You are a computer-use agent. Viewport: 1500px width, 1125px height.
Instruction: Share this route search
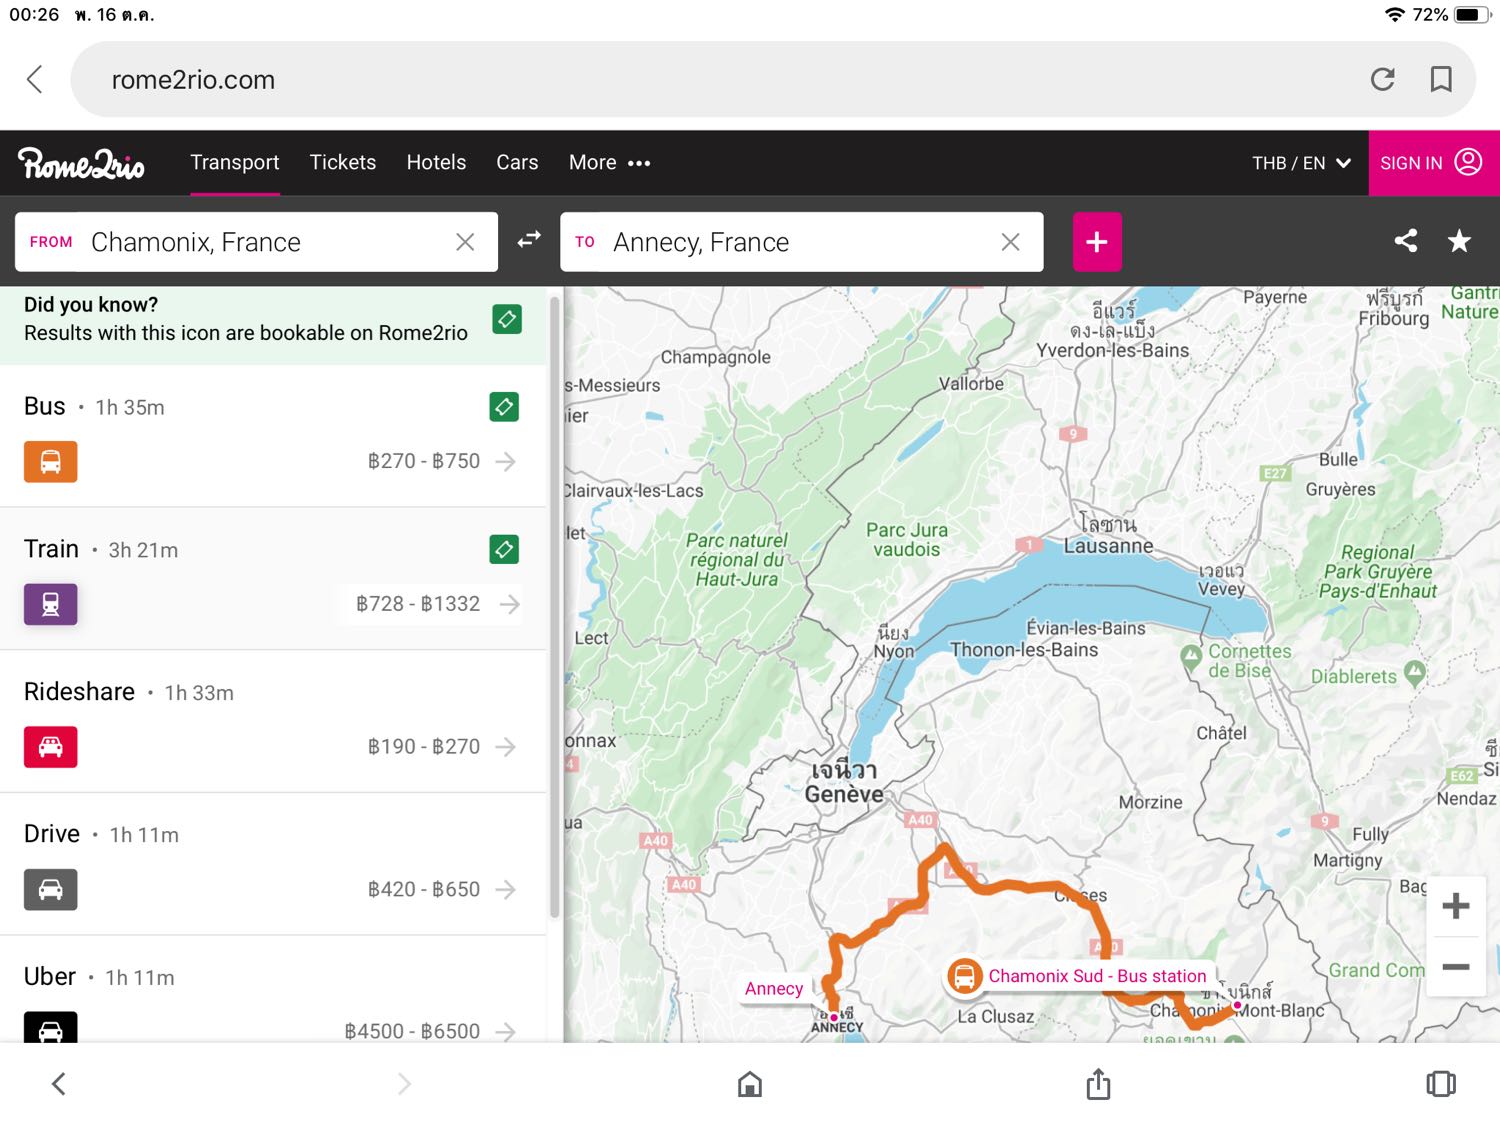coord(1406,240)
